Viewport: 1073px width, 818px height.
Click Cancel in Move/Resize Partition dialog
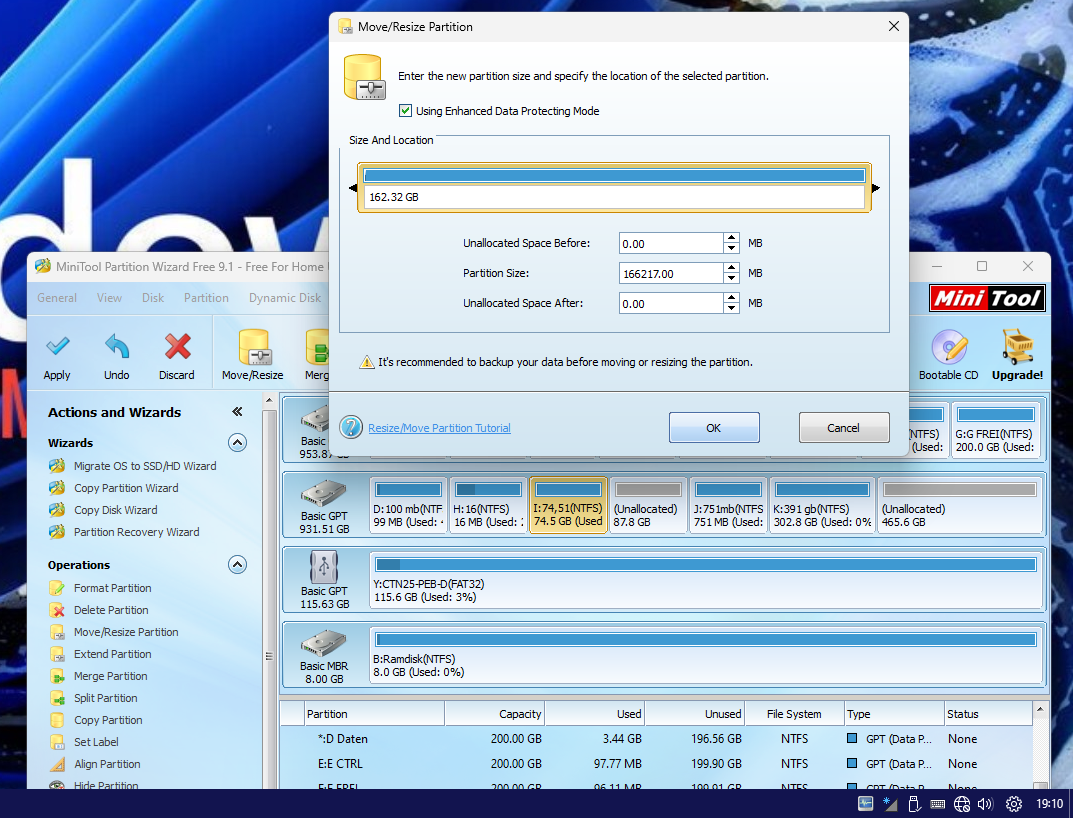844,427
